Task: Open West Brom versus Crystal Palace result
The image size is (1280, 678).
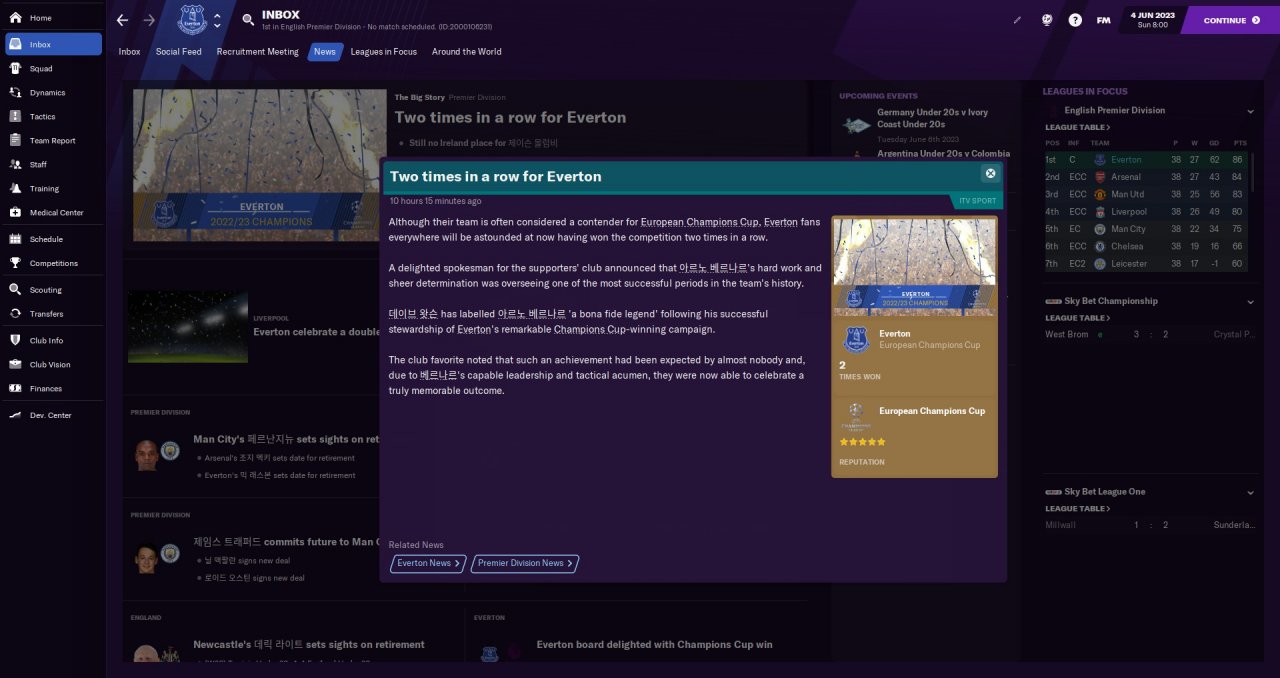Action: tap(1150, 335)
